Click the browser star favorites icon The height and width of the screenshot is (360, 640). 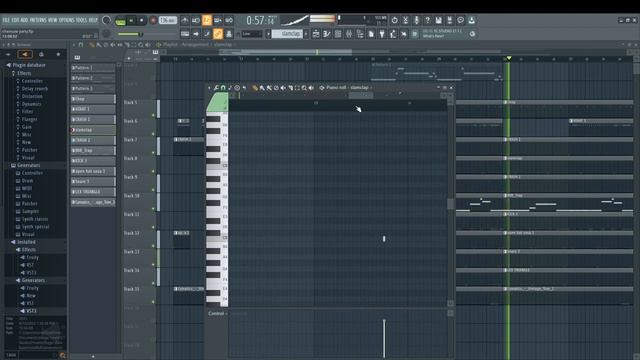point(58,54)
